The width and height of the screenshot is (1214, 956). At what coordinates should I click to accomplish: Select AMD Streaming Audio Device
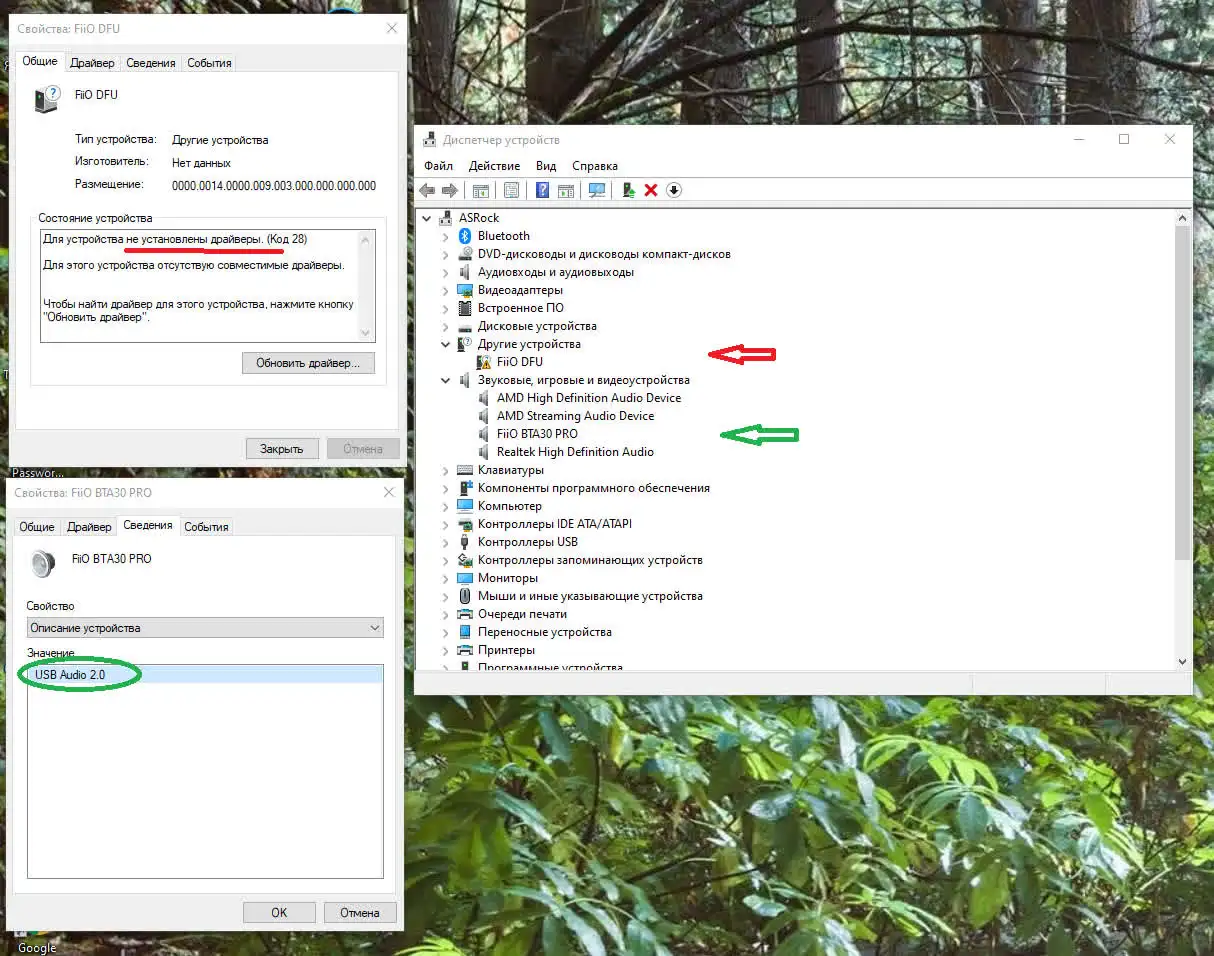pos(575,416)
